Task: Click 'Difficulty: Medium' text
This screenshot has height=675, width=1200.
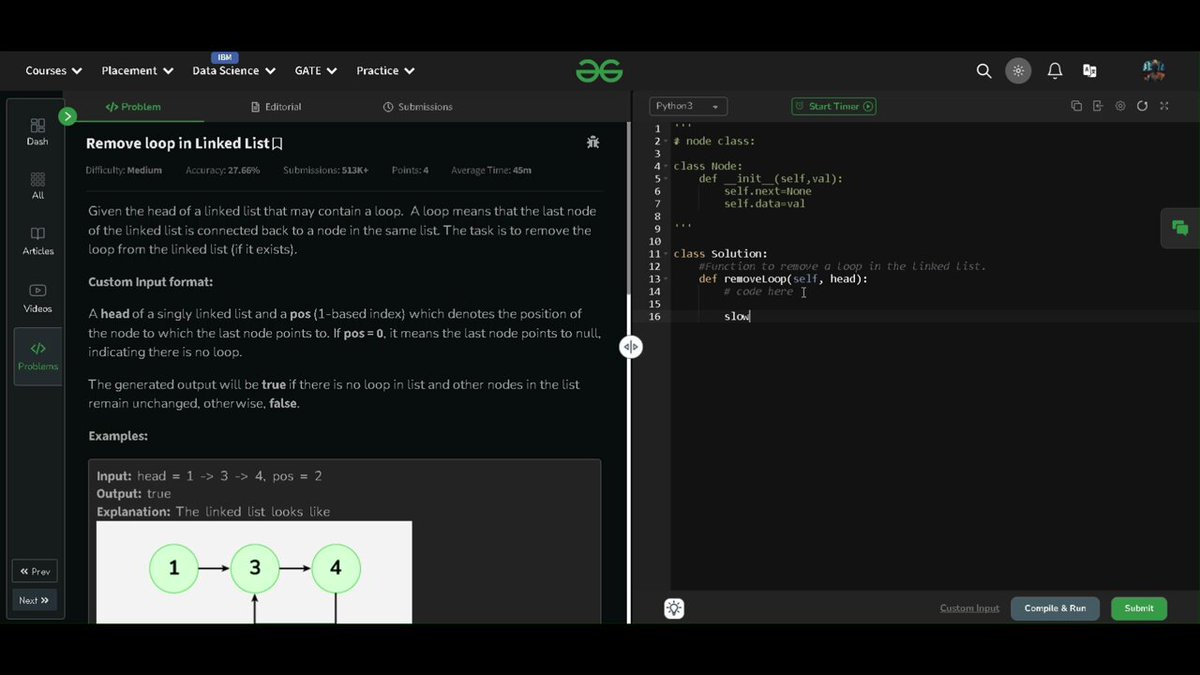Action: (x=124, y=171)
